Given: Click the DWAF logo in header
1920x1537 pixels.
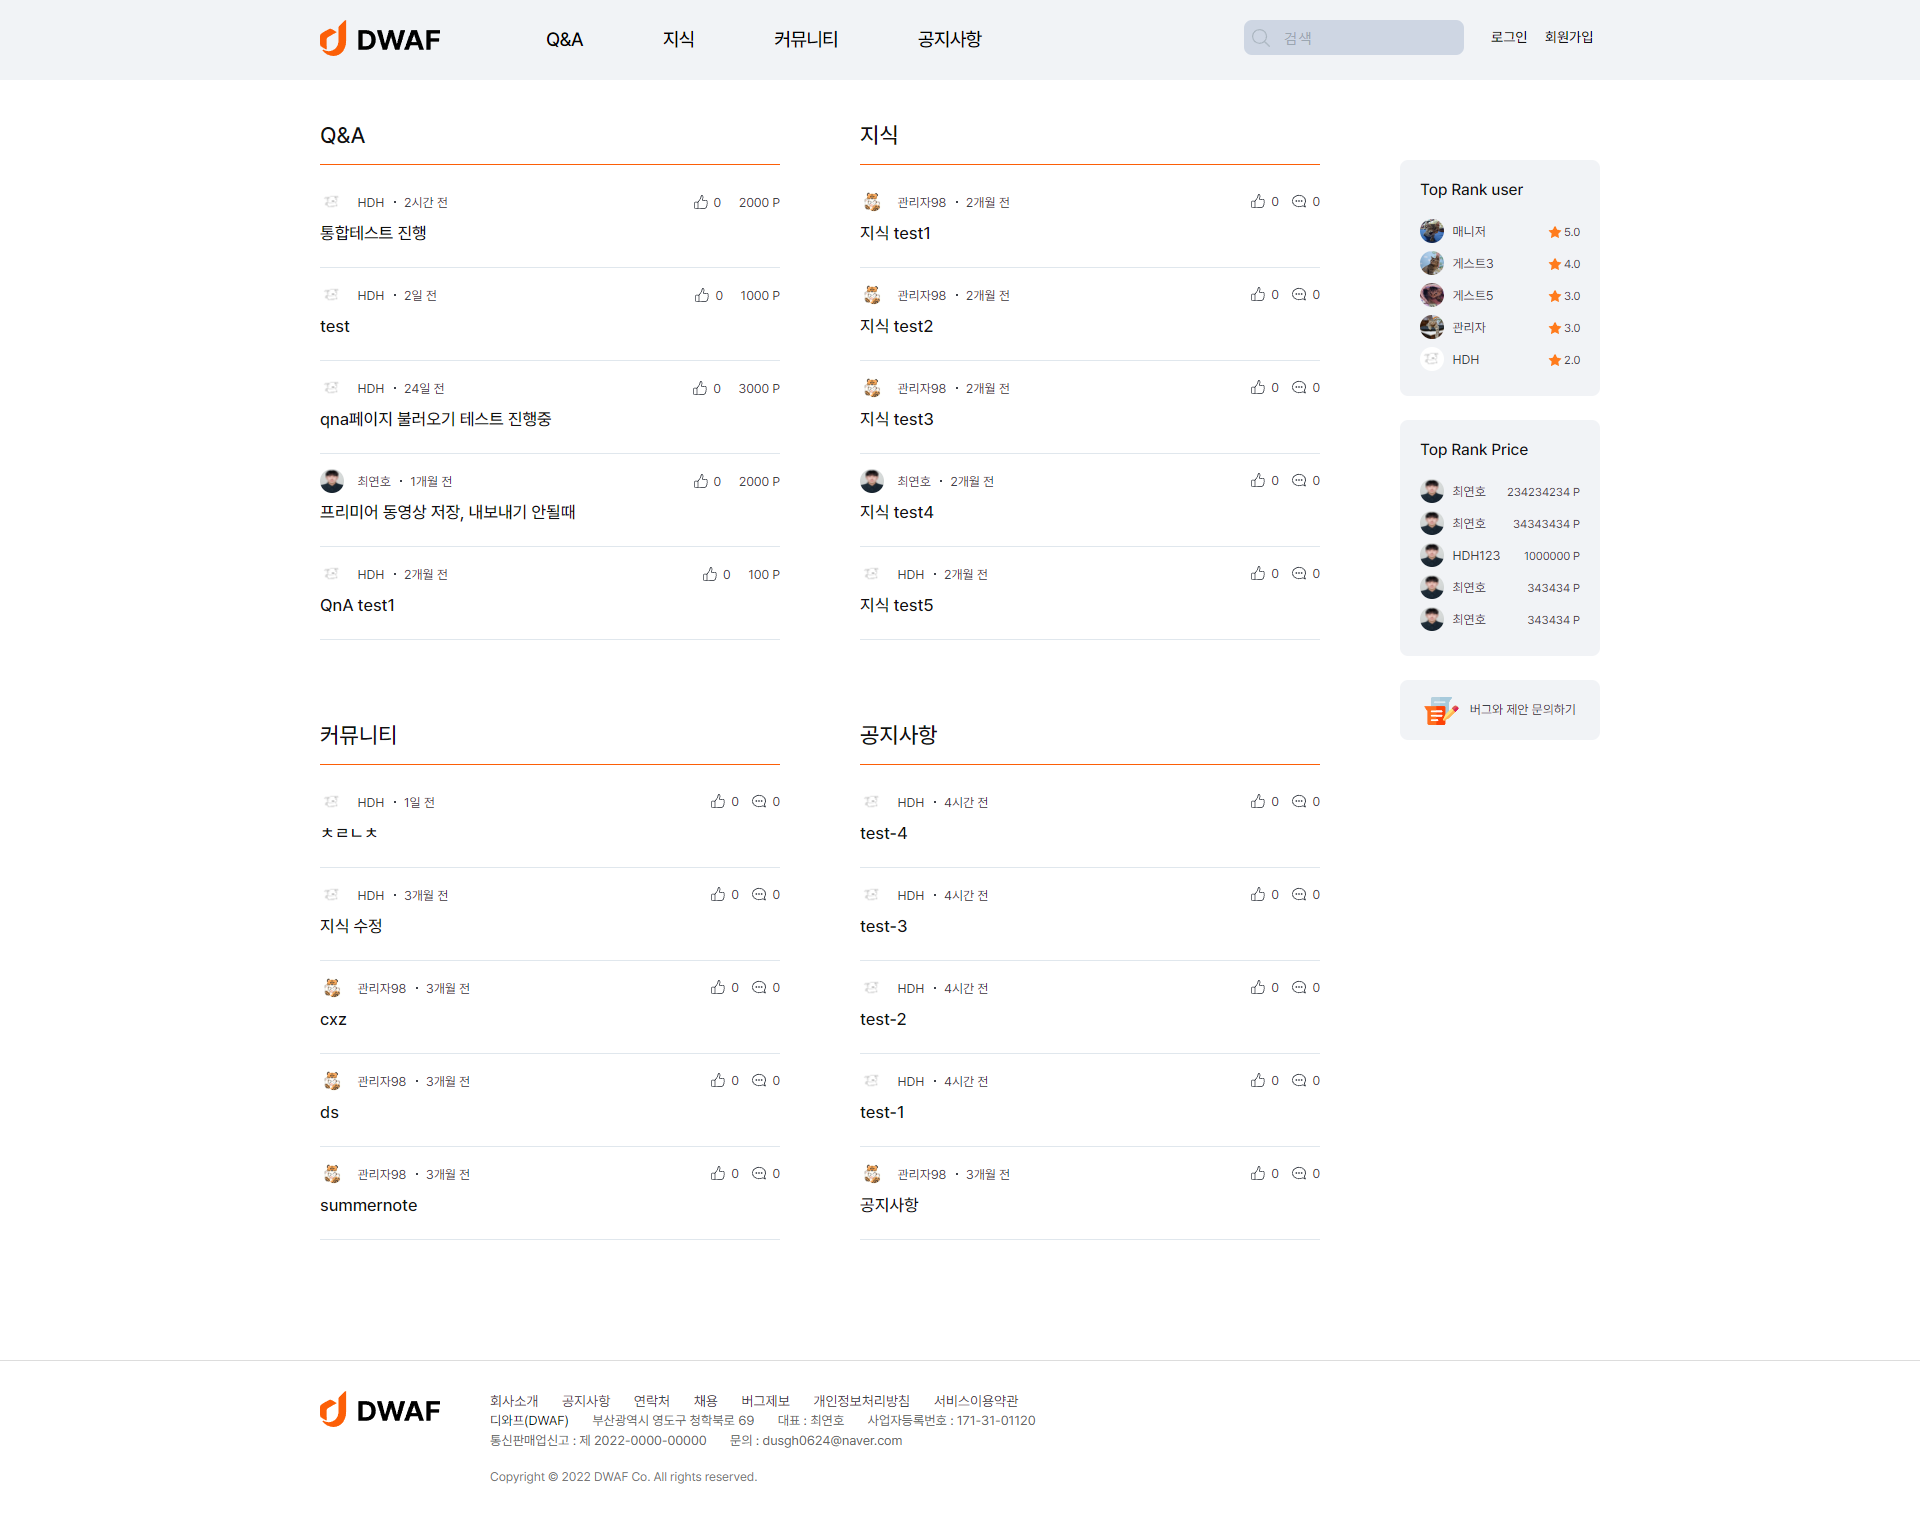Looking at the screenshot, I should (x=380, y=39).
